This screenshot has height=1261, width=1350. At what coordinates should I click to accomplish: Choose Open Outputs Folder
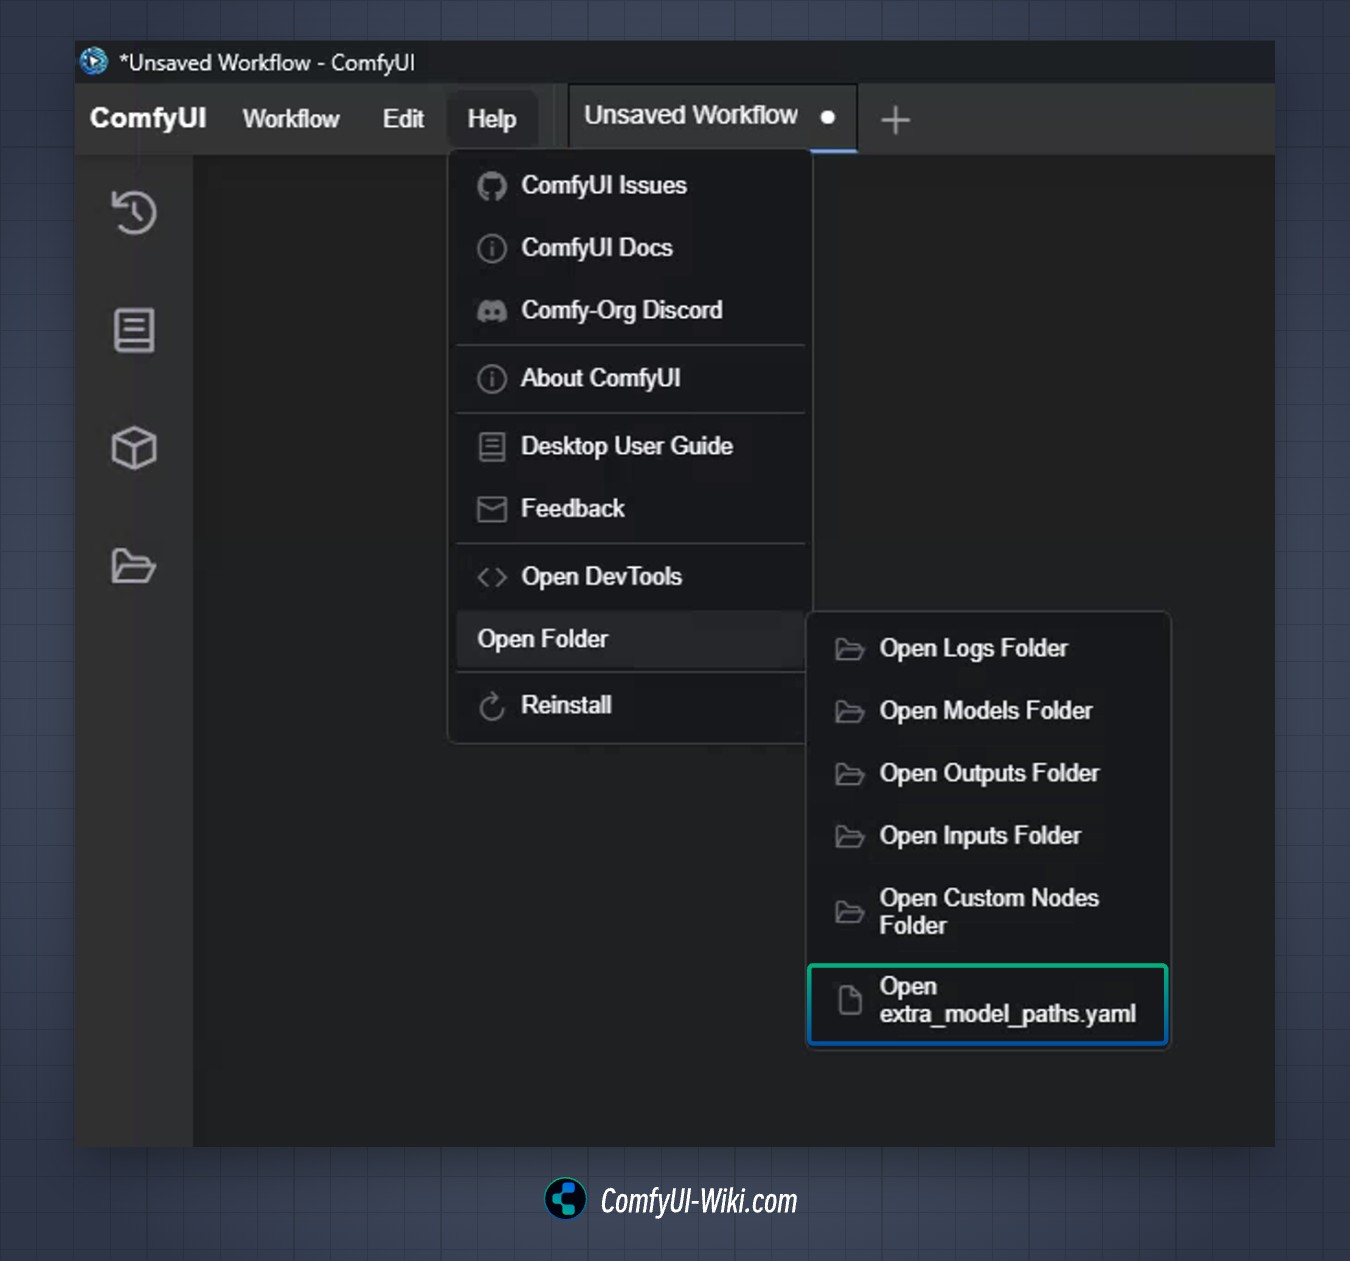pos(988,774)
